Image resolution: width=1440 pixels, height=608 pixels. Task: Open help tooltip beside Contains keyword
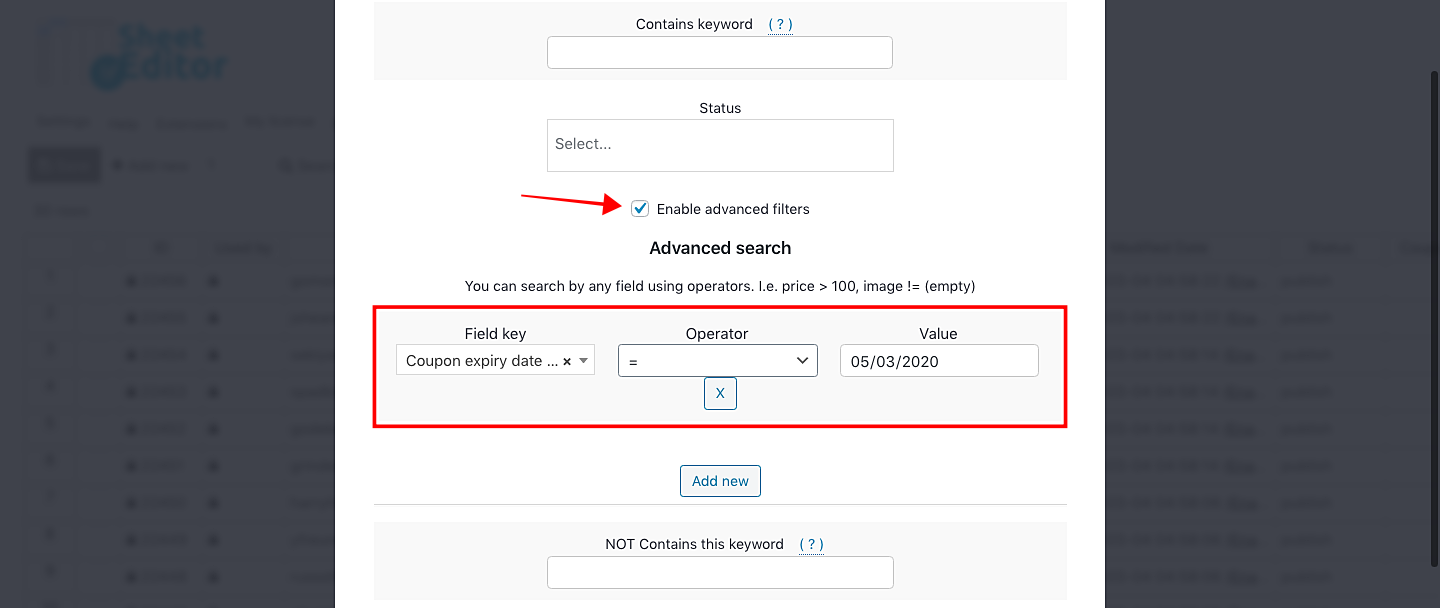[780, 24]
